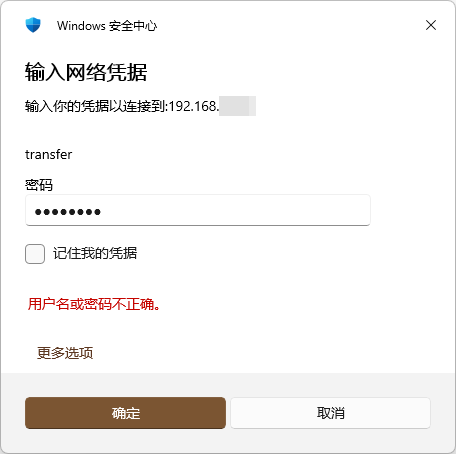The image size is (456, 454).
Task: Click the 输入网络凭据 heading
Action: [86, 72]
